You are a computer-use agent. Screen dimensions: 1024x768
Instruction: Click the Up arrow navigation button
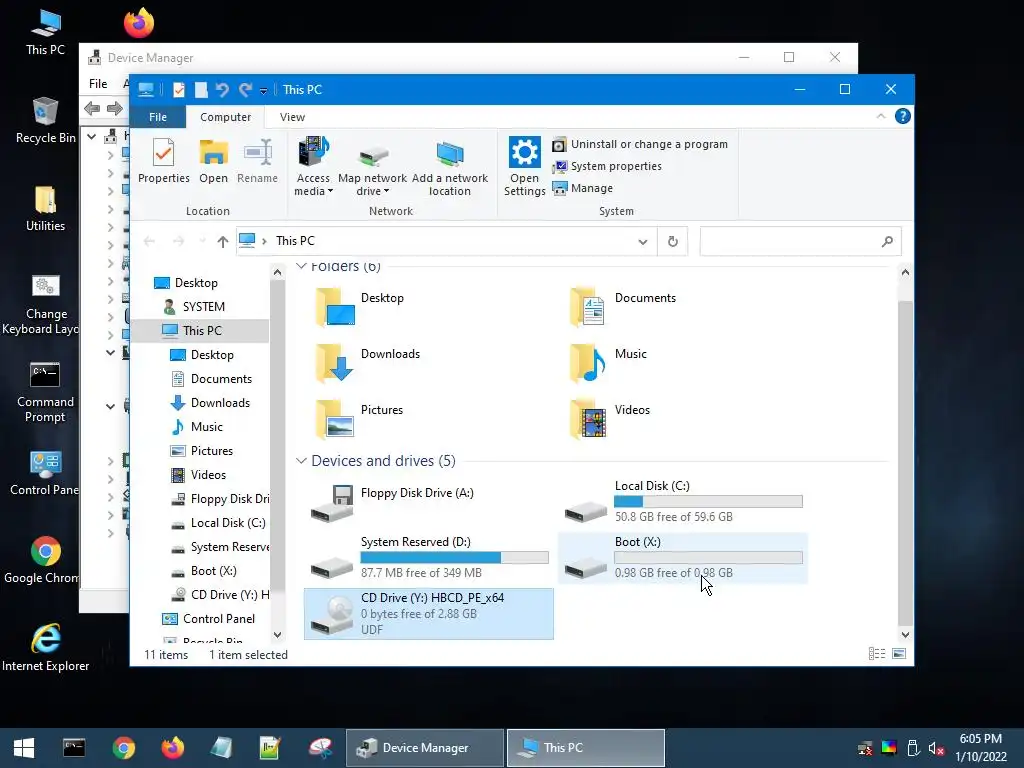[x=223, y=242]
